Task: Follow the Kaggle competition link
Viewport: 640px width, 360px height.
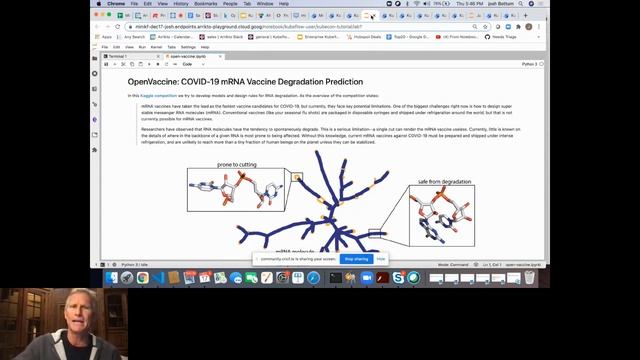Action: point(158,96)
